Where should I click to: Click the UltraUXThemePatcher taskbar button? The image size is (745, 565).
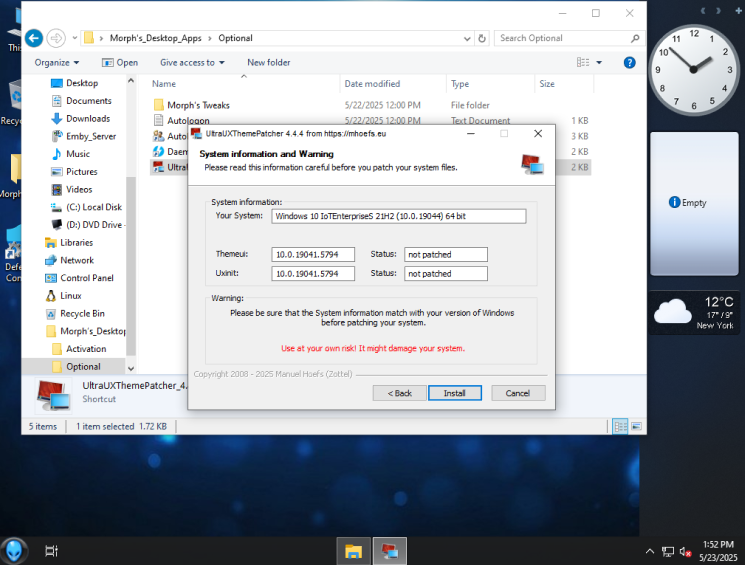coord(390,551)
